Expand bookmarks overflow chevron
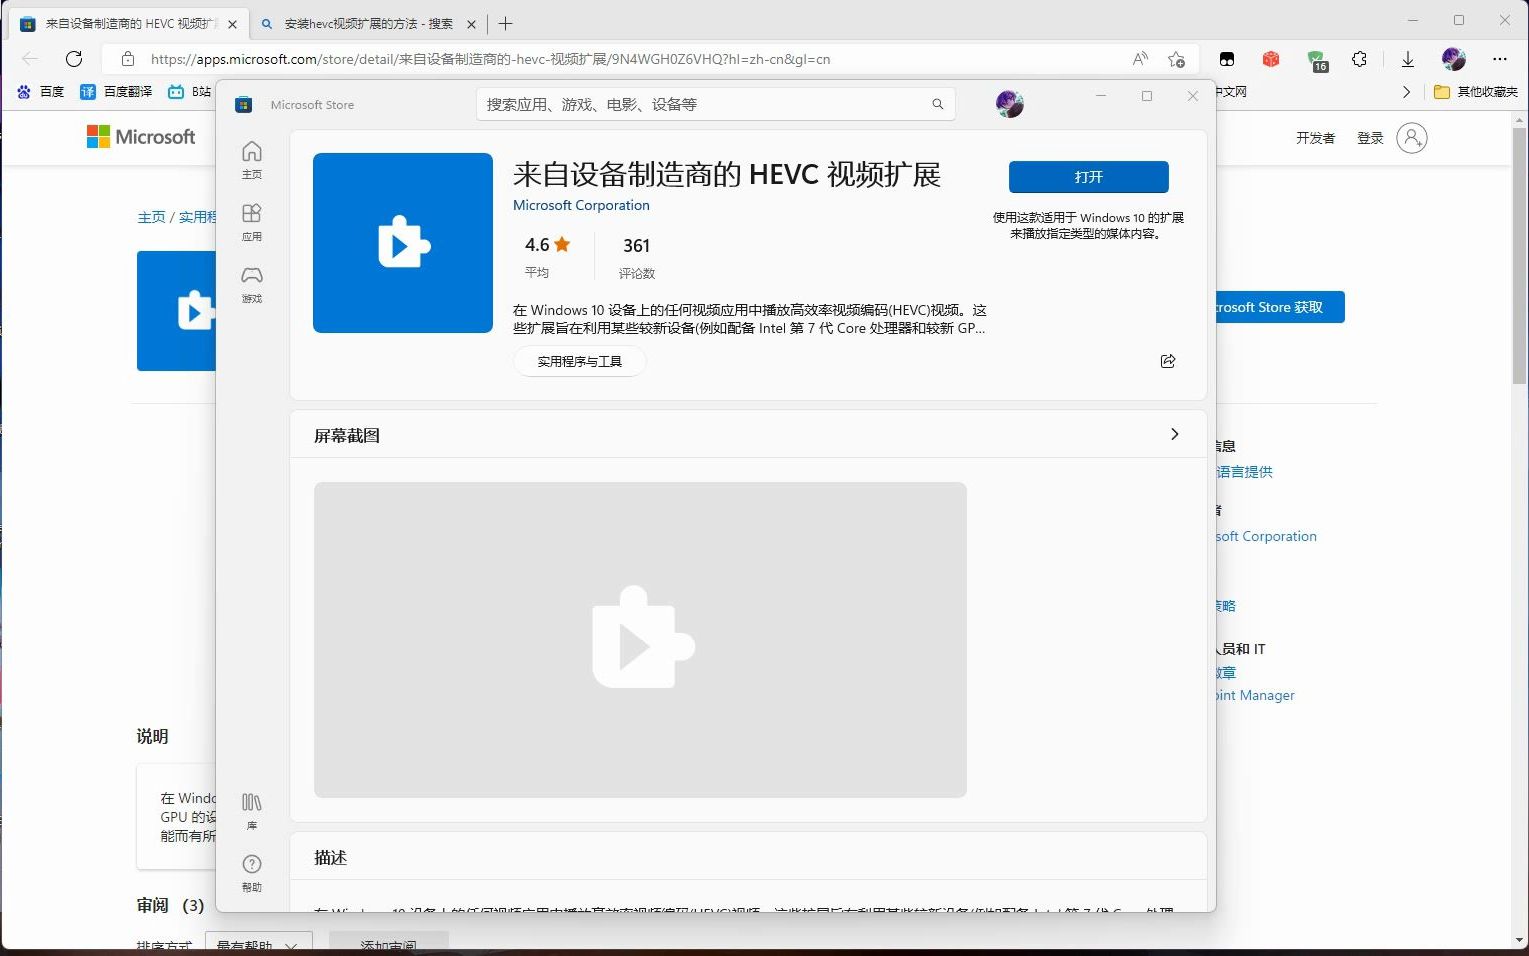 click(1406, 91)
